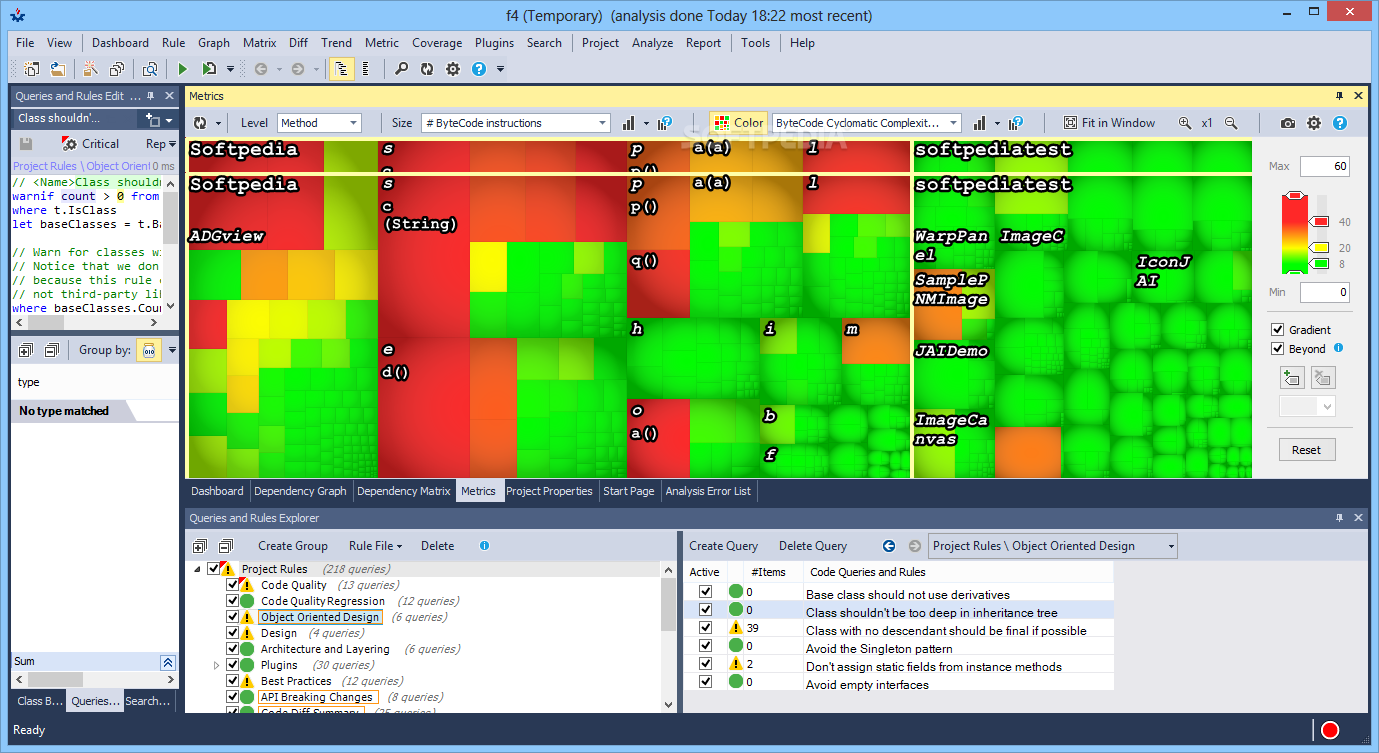Click the zoom in magnifier icon
This screenshot has width=1379, height=753.
(1185, 123)
